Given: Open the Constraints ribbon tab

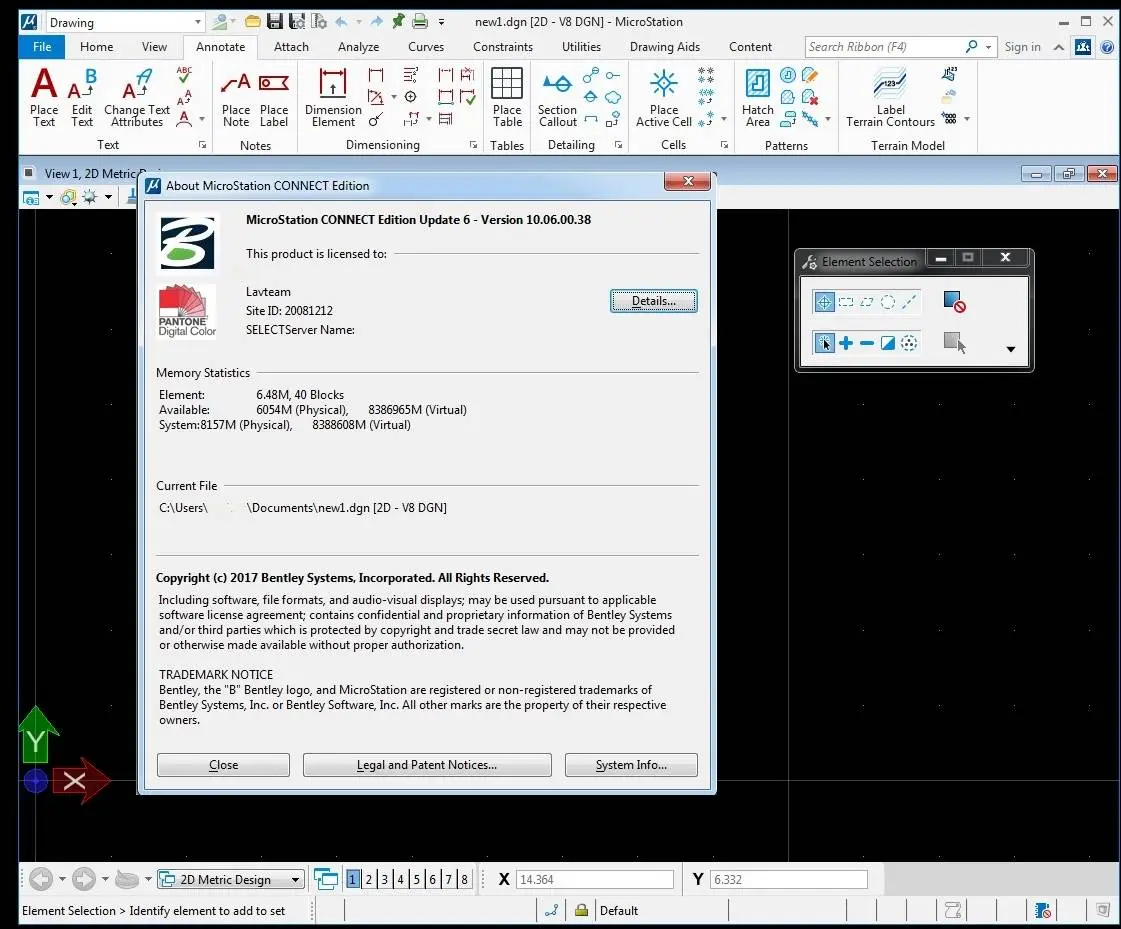Looking at the screenshot, I should pyautogui.click(x=503, y=46).
